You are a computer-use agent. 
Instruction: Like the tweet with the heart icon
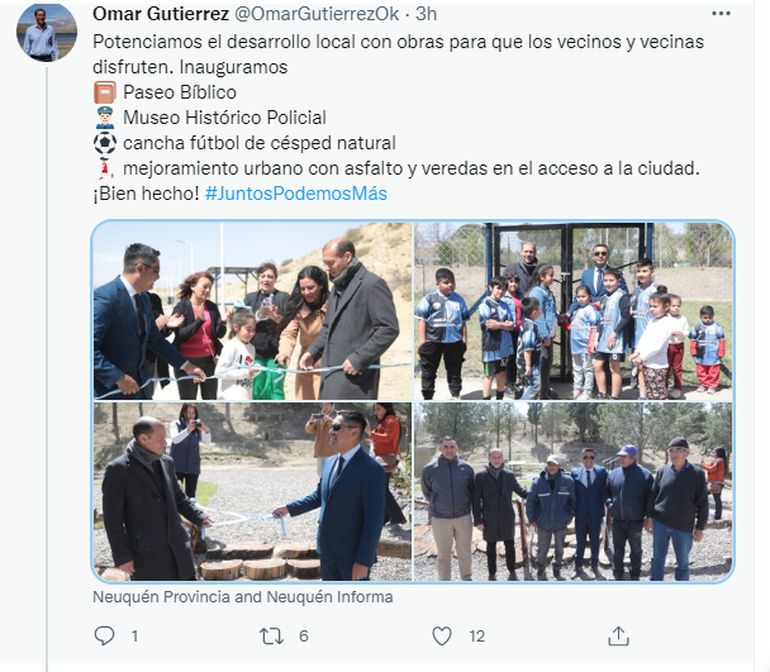coord(441,636)
